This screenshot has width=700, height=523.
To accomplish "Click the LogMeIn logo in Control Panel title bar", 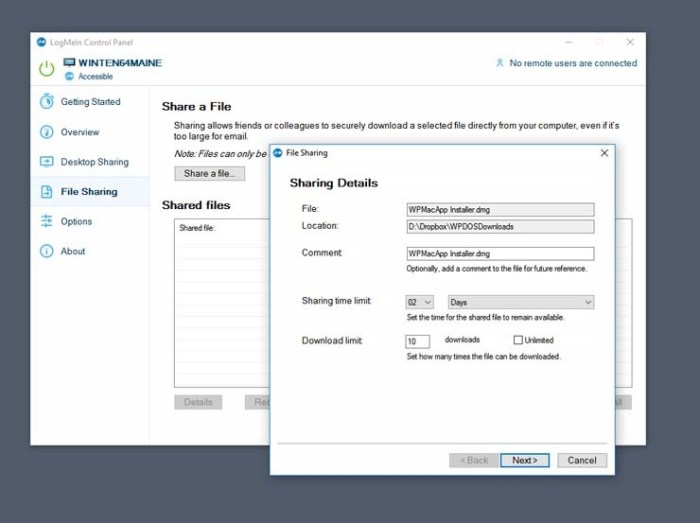I will (42, 42).
